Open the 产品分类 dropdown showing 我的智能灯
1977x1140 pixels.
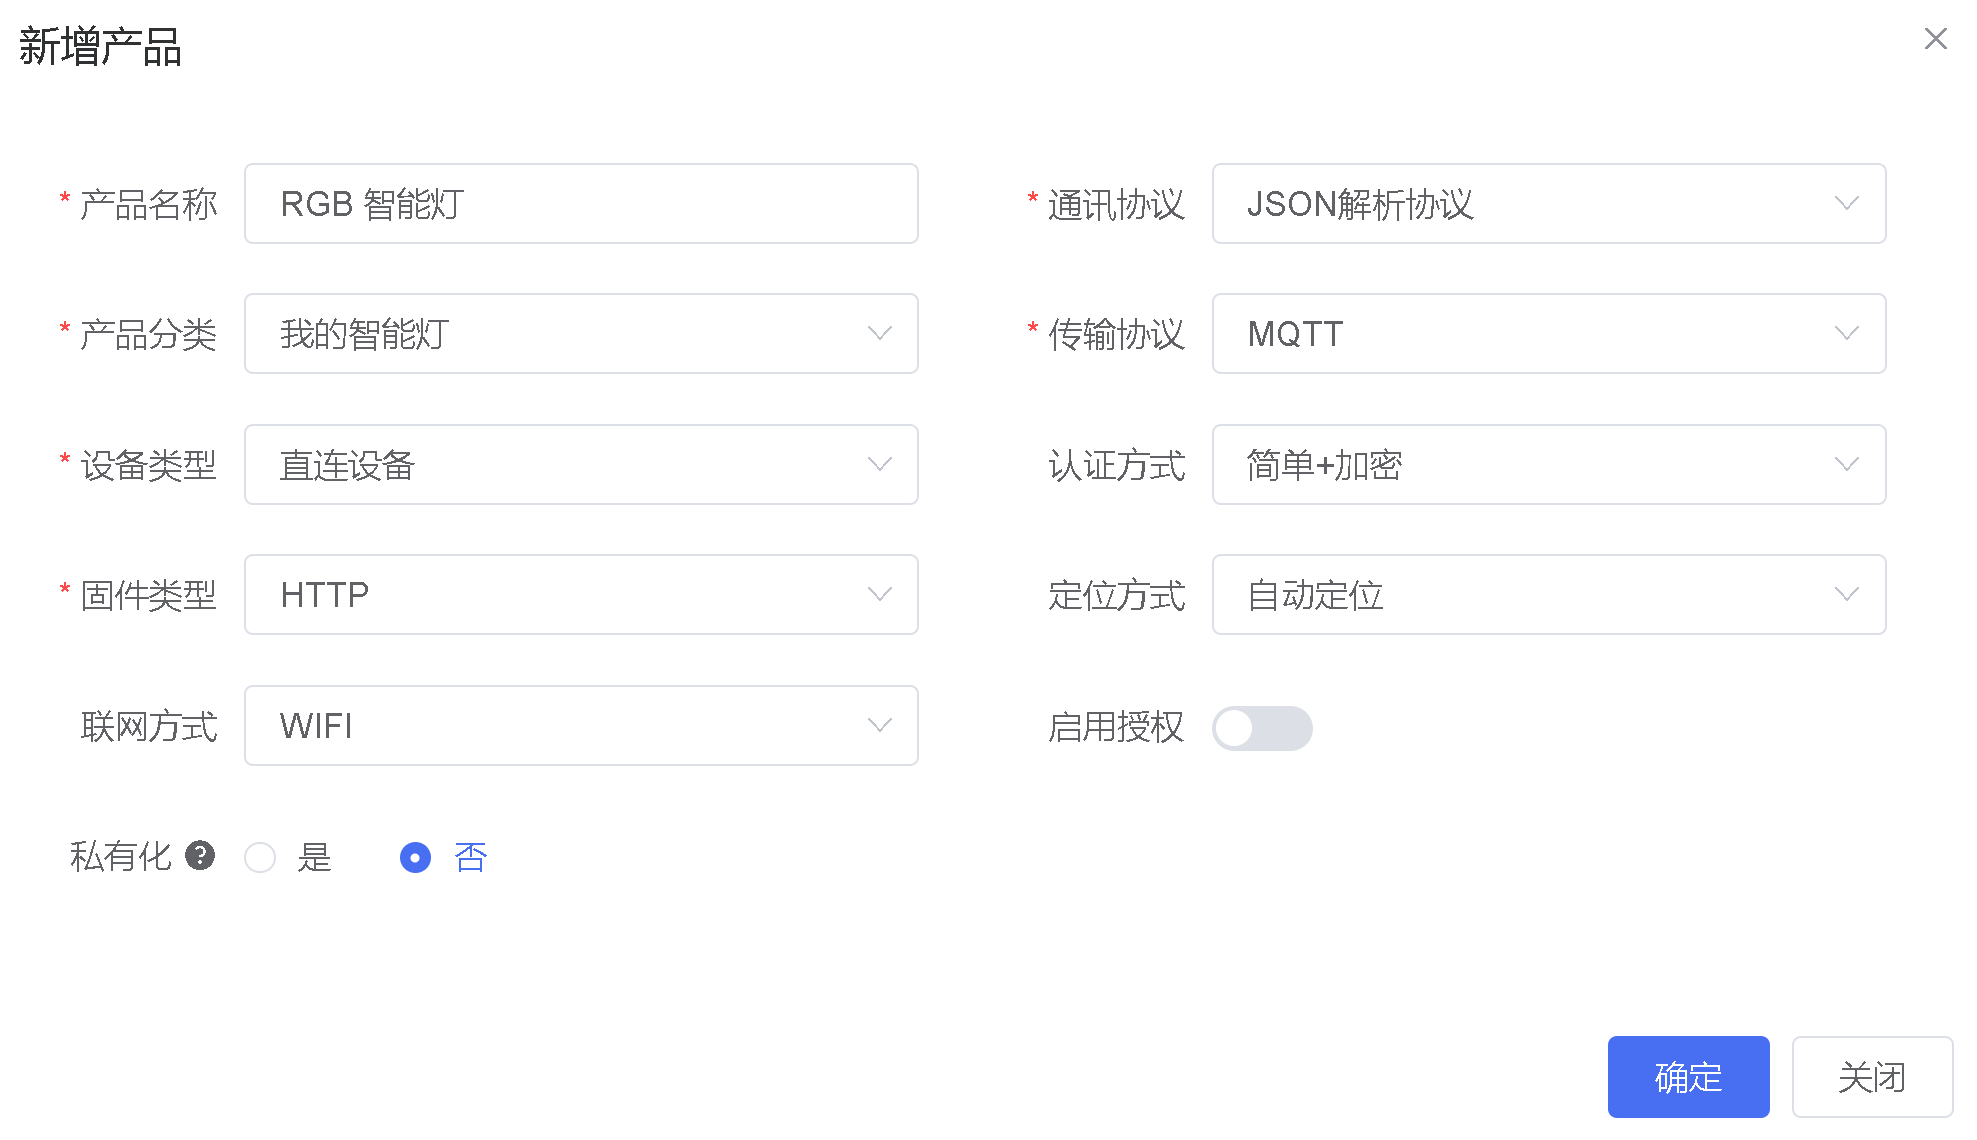(x=581, y=334)
